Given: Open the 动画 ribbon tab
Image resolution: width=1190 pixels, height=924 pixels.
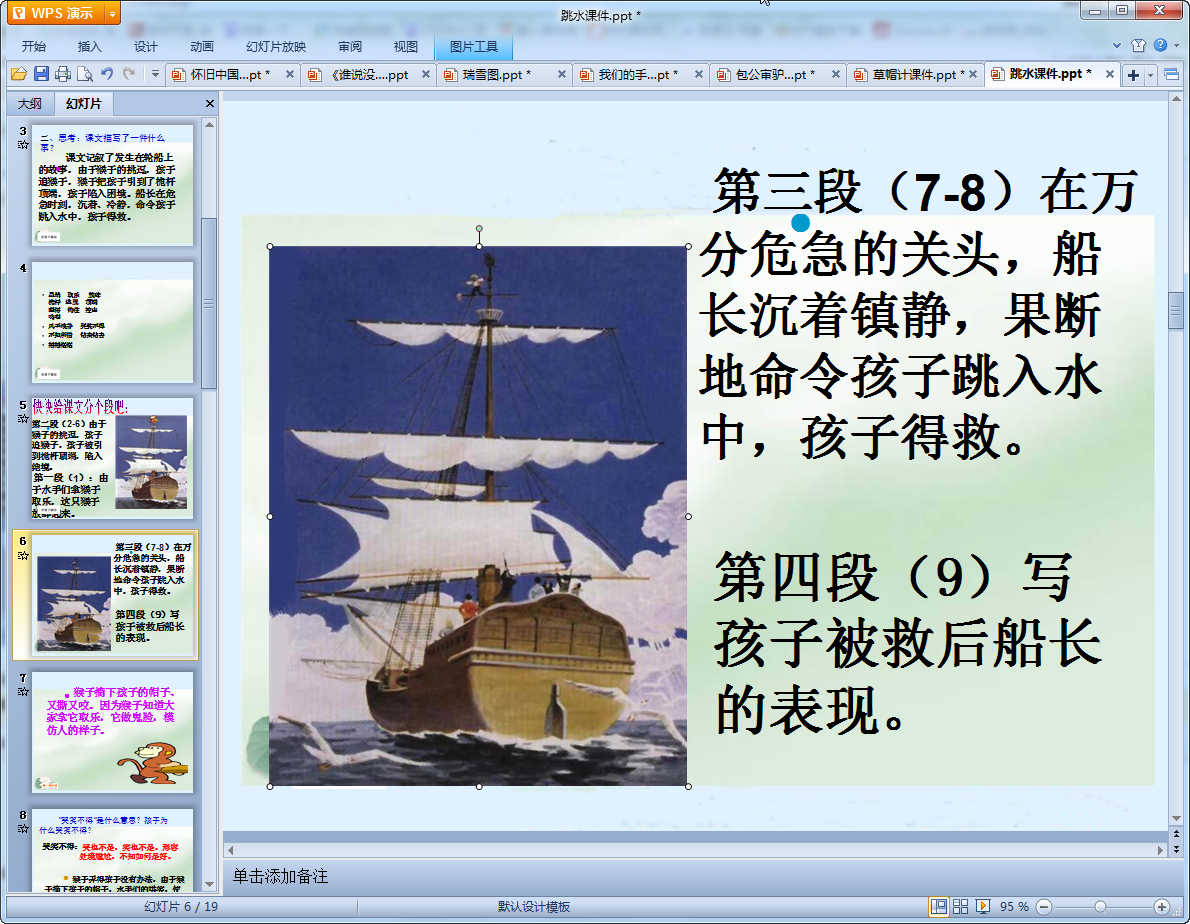Looking at the screenshot, I should point(202,46).
